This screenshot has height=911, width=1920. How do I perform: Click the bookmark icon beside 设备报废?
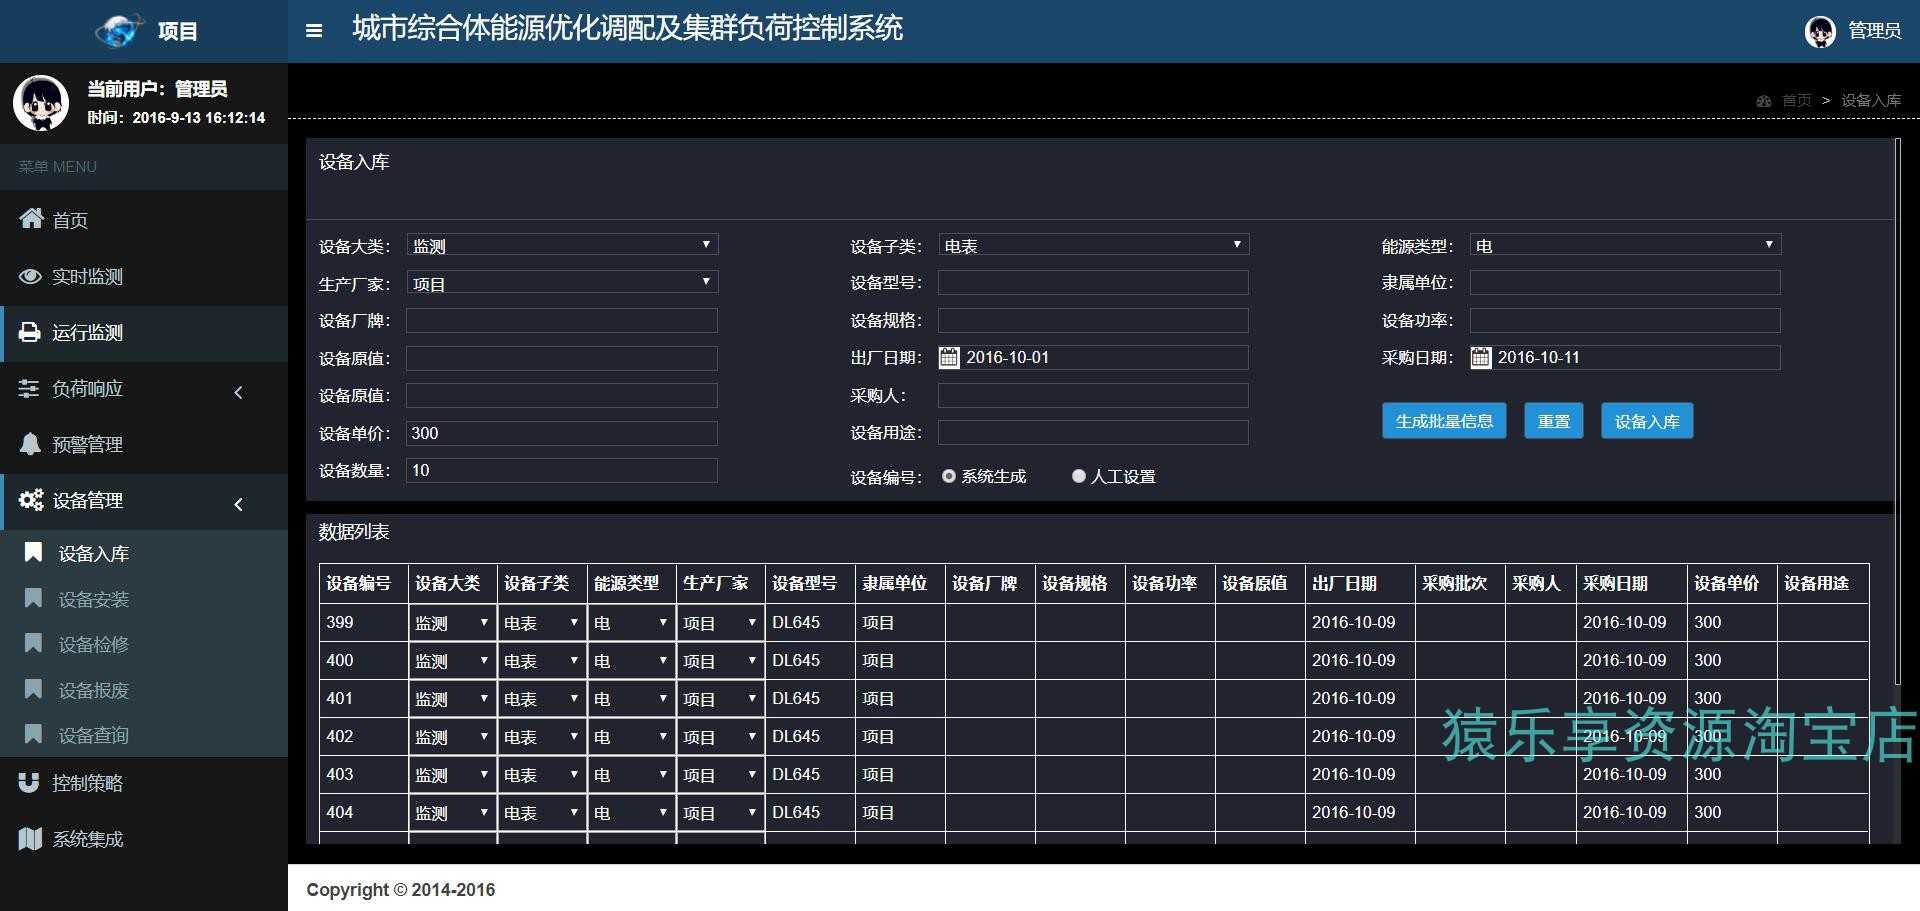[33, 689]
